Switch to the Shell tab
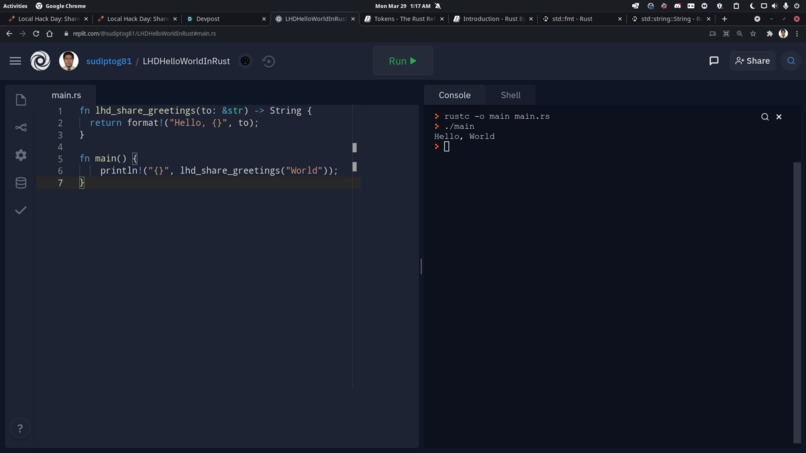The image size is (806, 453). (x=510, y=95)
